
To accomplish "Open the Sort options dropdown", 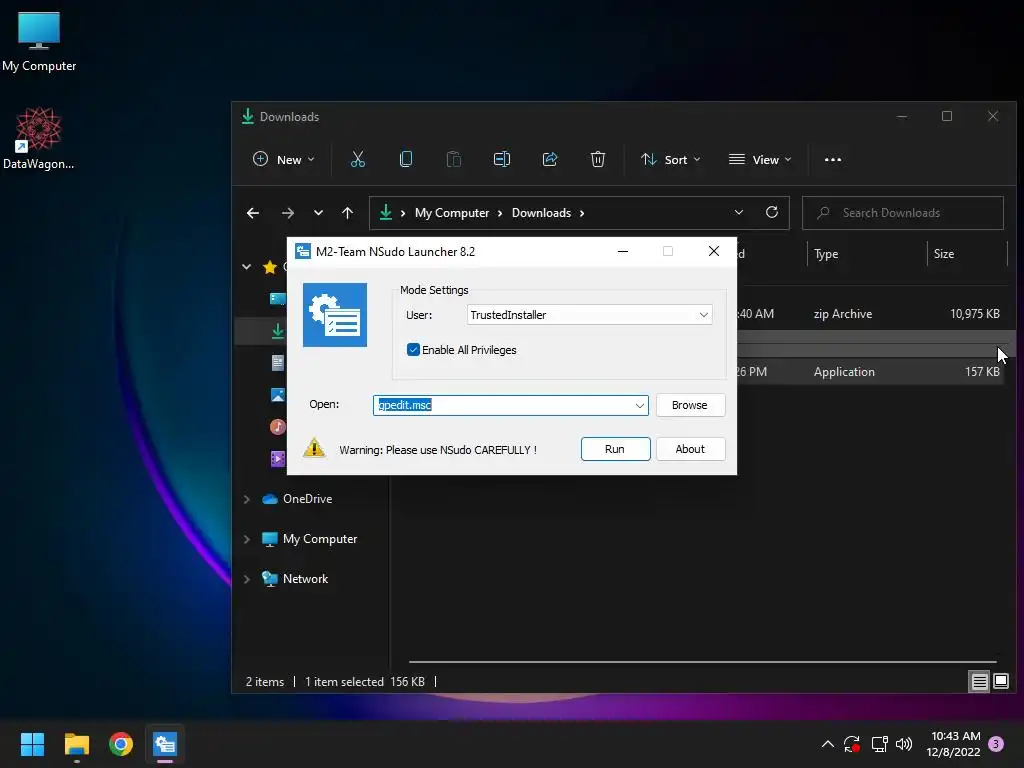I will 670,159.
